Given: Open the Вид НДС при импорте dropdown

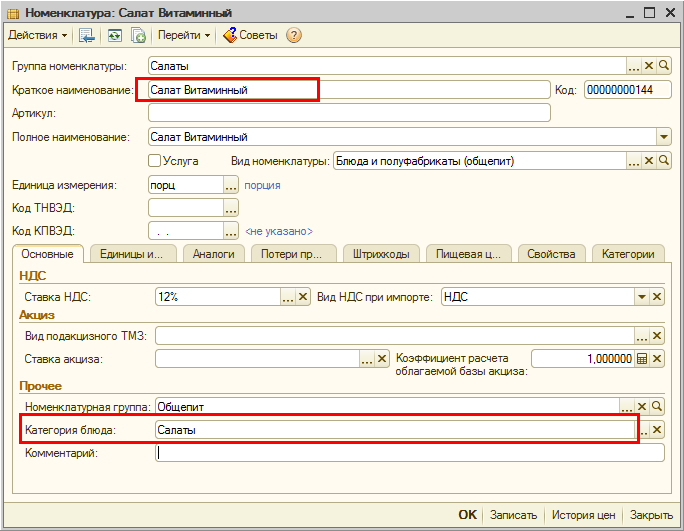Looking at the screenshot, I should click(641, 297).
